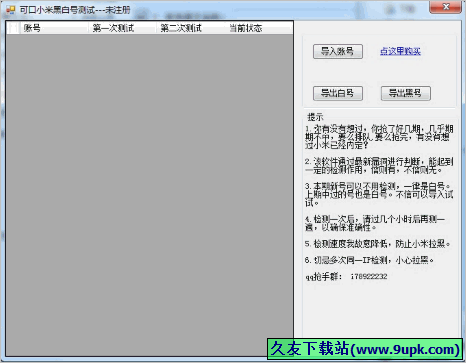
Task: Click the 导入账号 button
Action: 338,51
